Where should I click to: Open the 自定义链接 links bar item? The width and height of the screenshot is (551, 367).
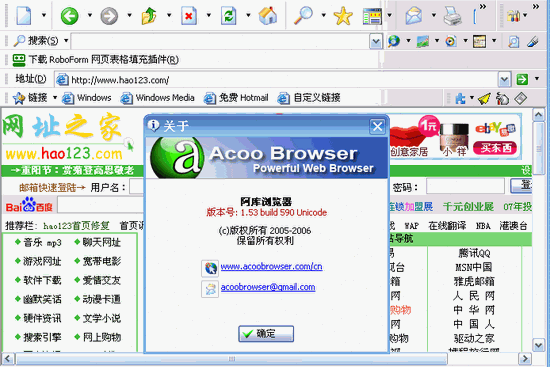[309, 98]
